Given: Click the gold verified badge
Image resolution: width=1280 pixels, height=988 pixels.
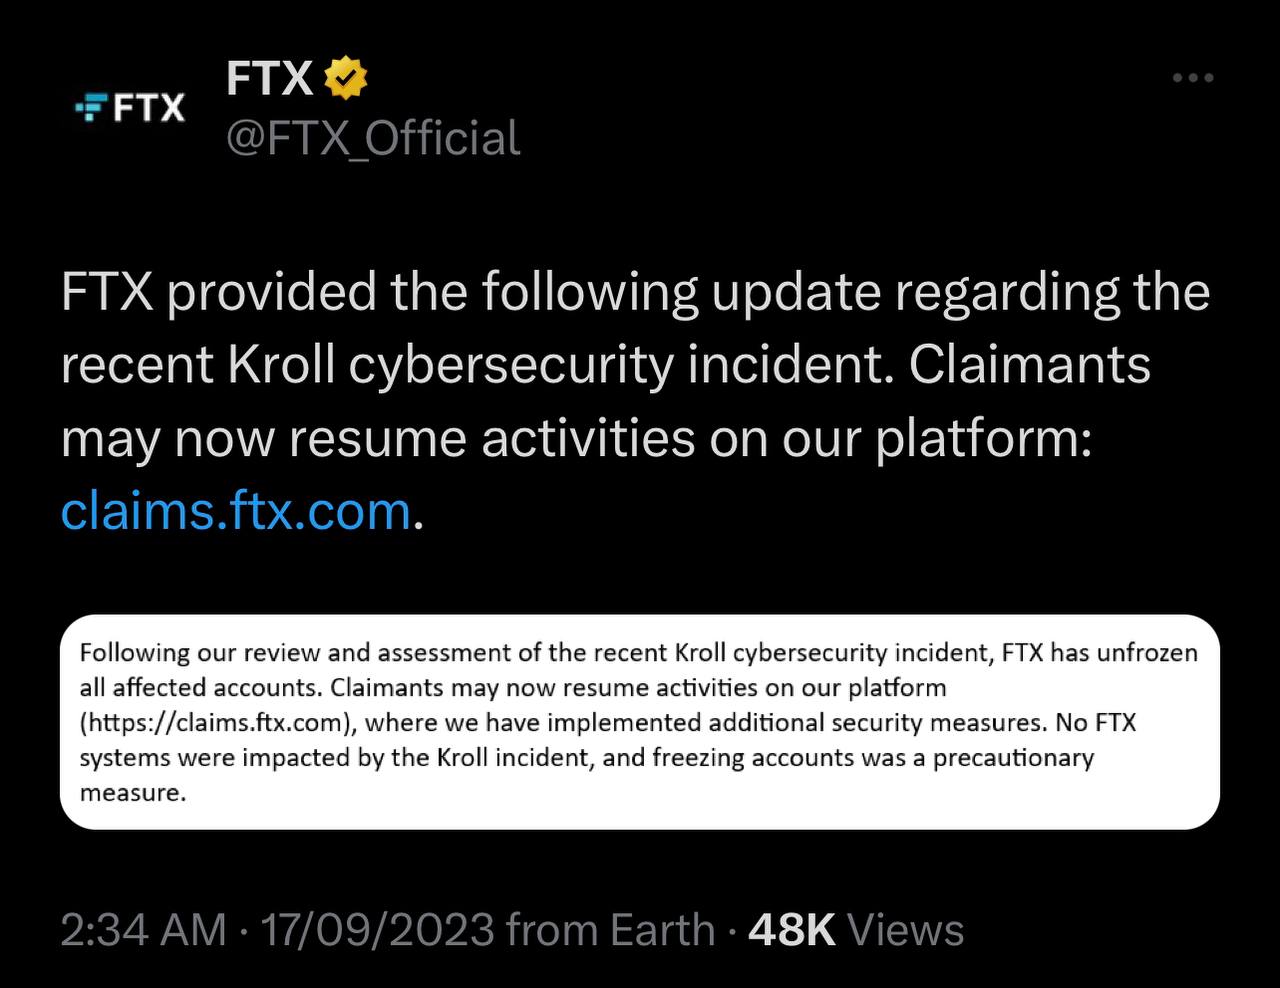Looking at the screenshot, I should tap(346, 78).
